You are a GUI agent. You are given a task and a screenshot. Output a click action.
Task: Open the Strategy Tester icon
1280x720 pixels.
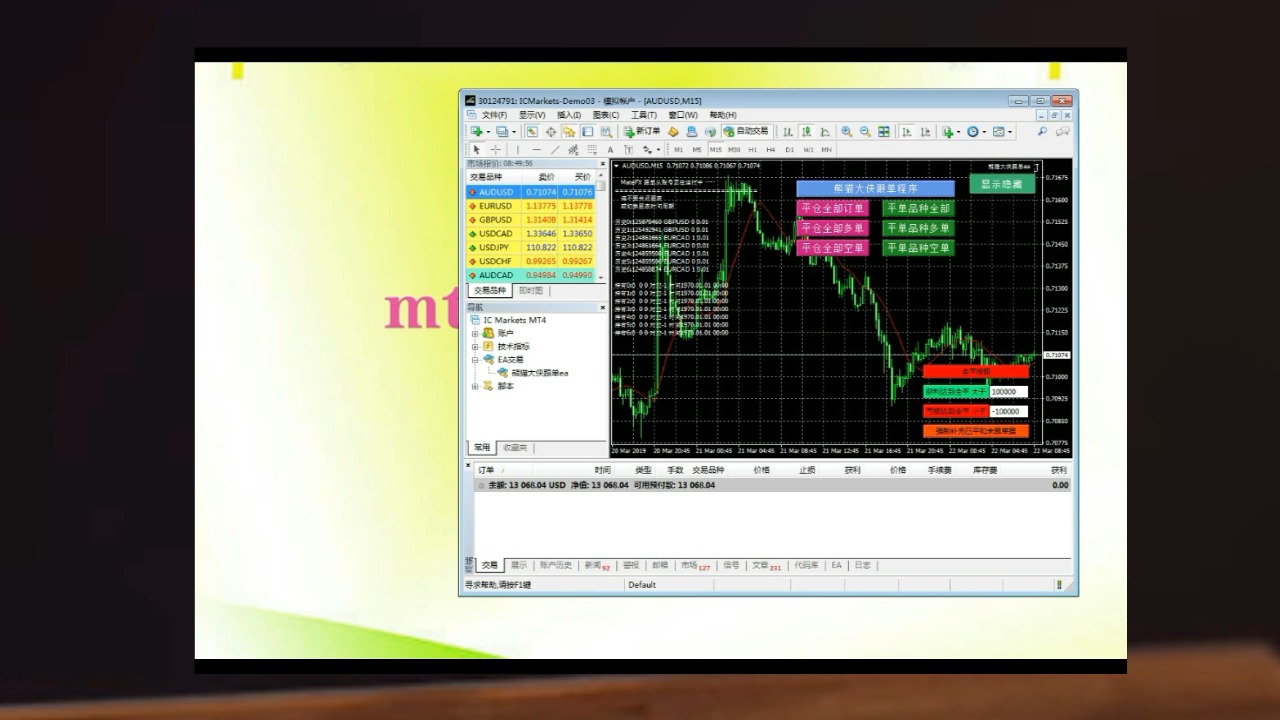coord(606,131)
